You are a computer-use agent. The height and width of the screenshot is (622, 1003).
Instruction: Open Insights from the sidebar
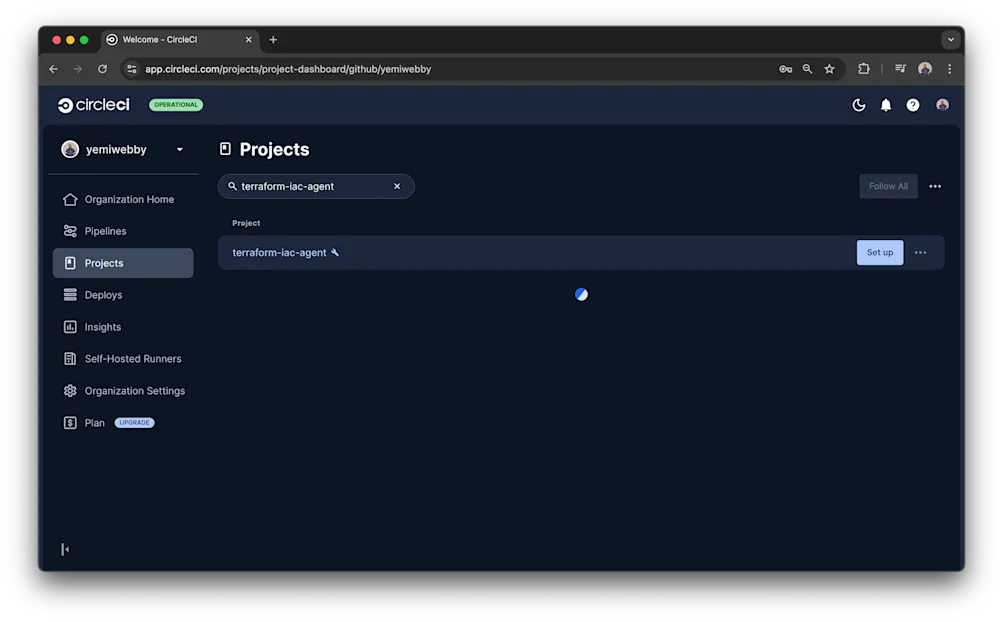coord(103,327)
